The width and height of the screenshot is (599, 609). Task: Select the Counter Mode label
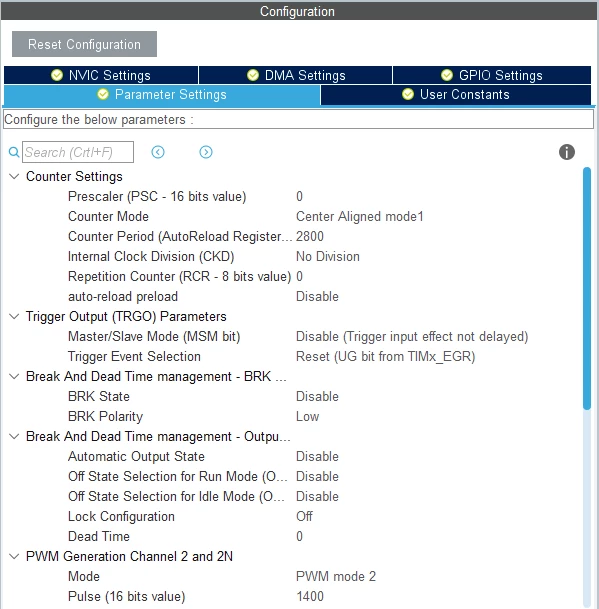(x=108, y=216)
